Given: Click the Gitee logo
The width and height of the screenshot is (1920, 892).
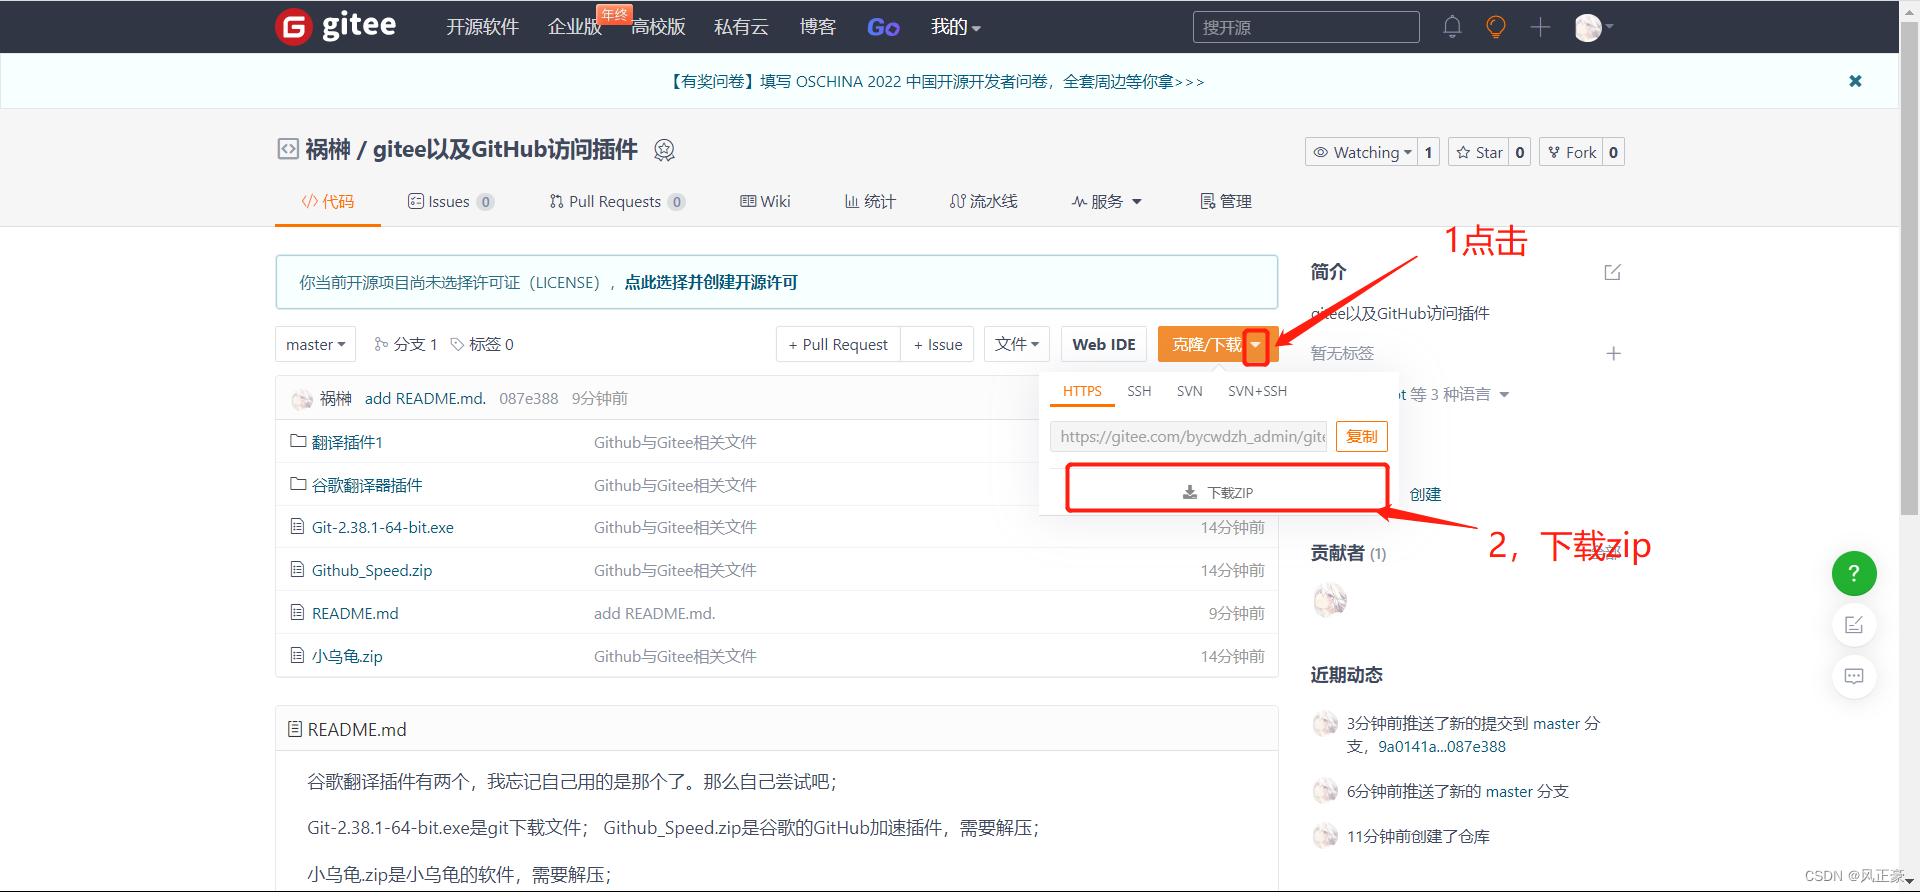Looking at the screenshot, I should pos(336,26).
